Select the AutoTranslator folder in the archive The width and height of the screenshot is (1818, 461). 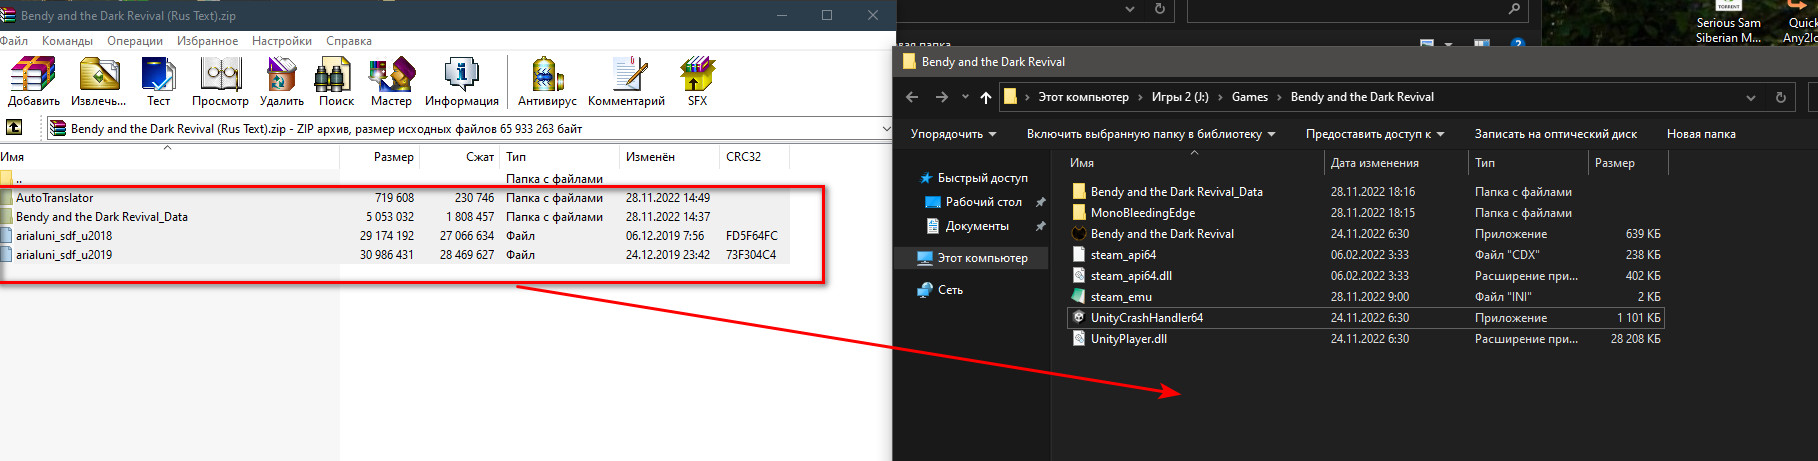(x=54, y=198)
